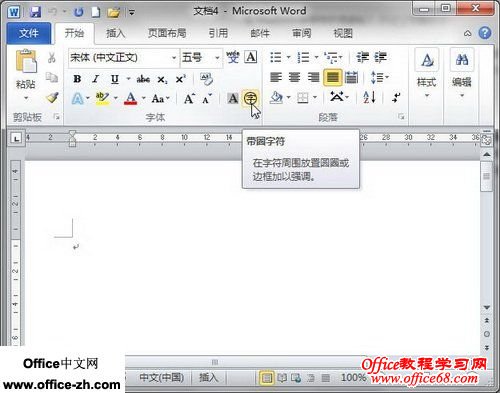Click the text highlight color marker
This screenshot has width=500, height=393.
(102, 98)
